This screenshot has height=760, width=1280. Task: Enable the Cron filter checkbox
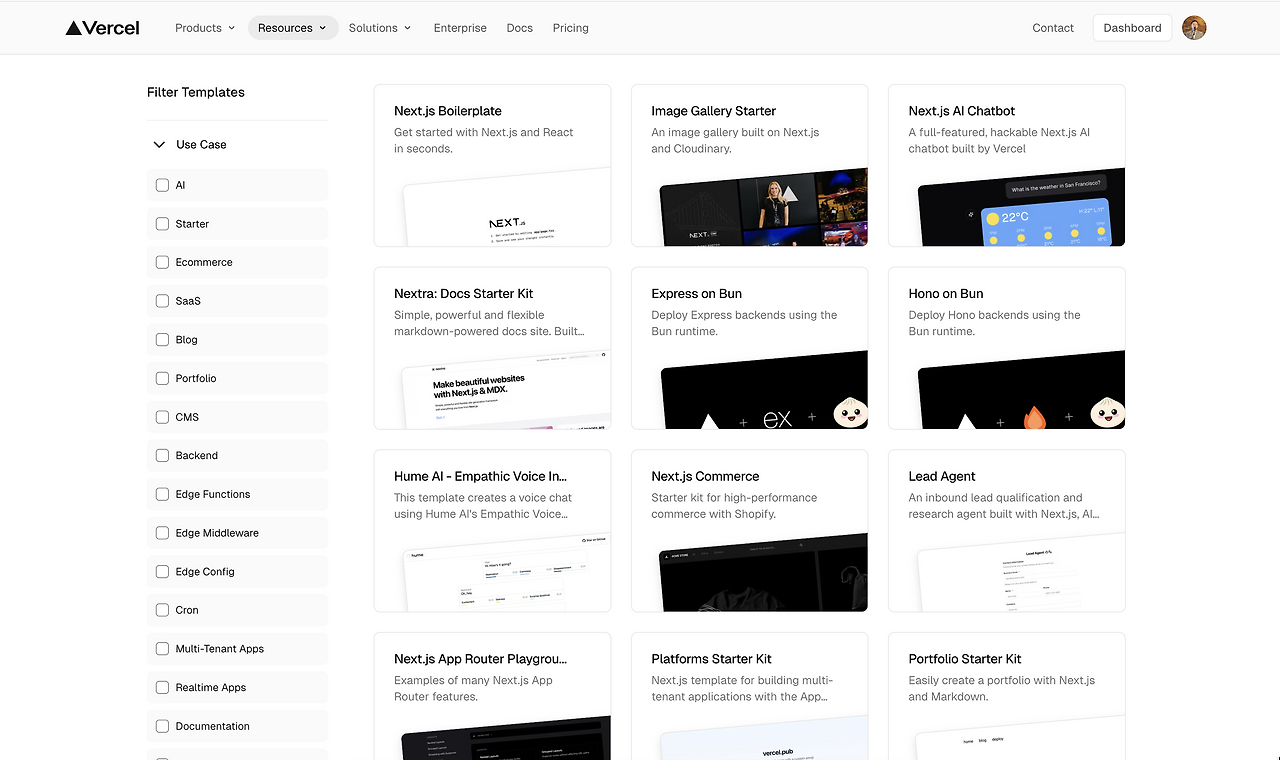162,610
